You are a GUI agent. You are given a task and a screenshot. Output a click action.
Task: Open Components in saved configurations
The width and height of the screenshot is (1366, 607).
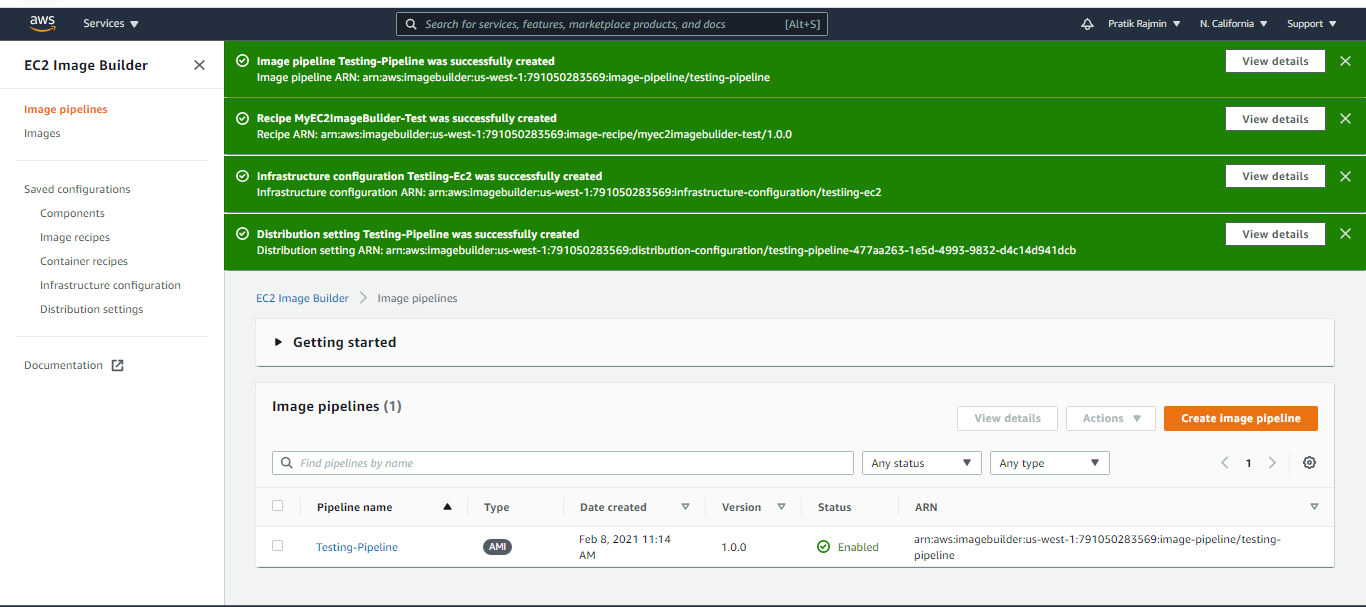coord(72,213)
